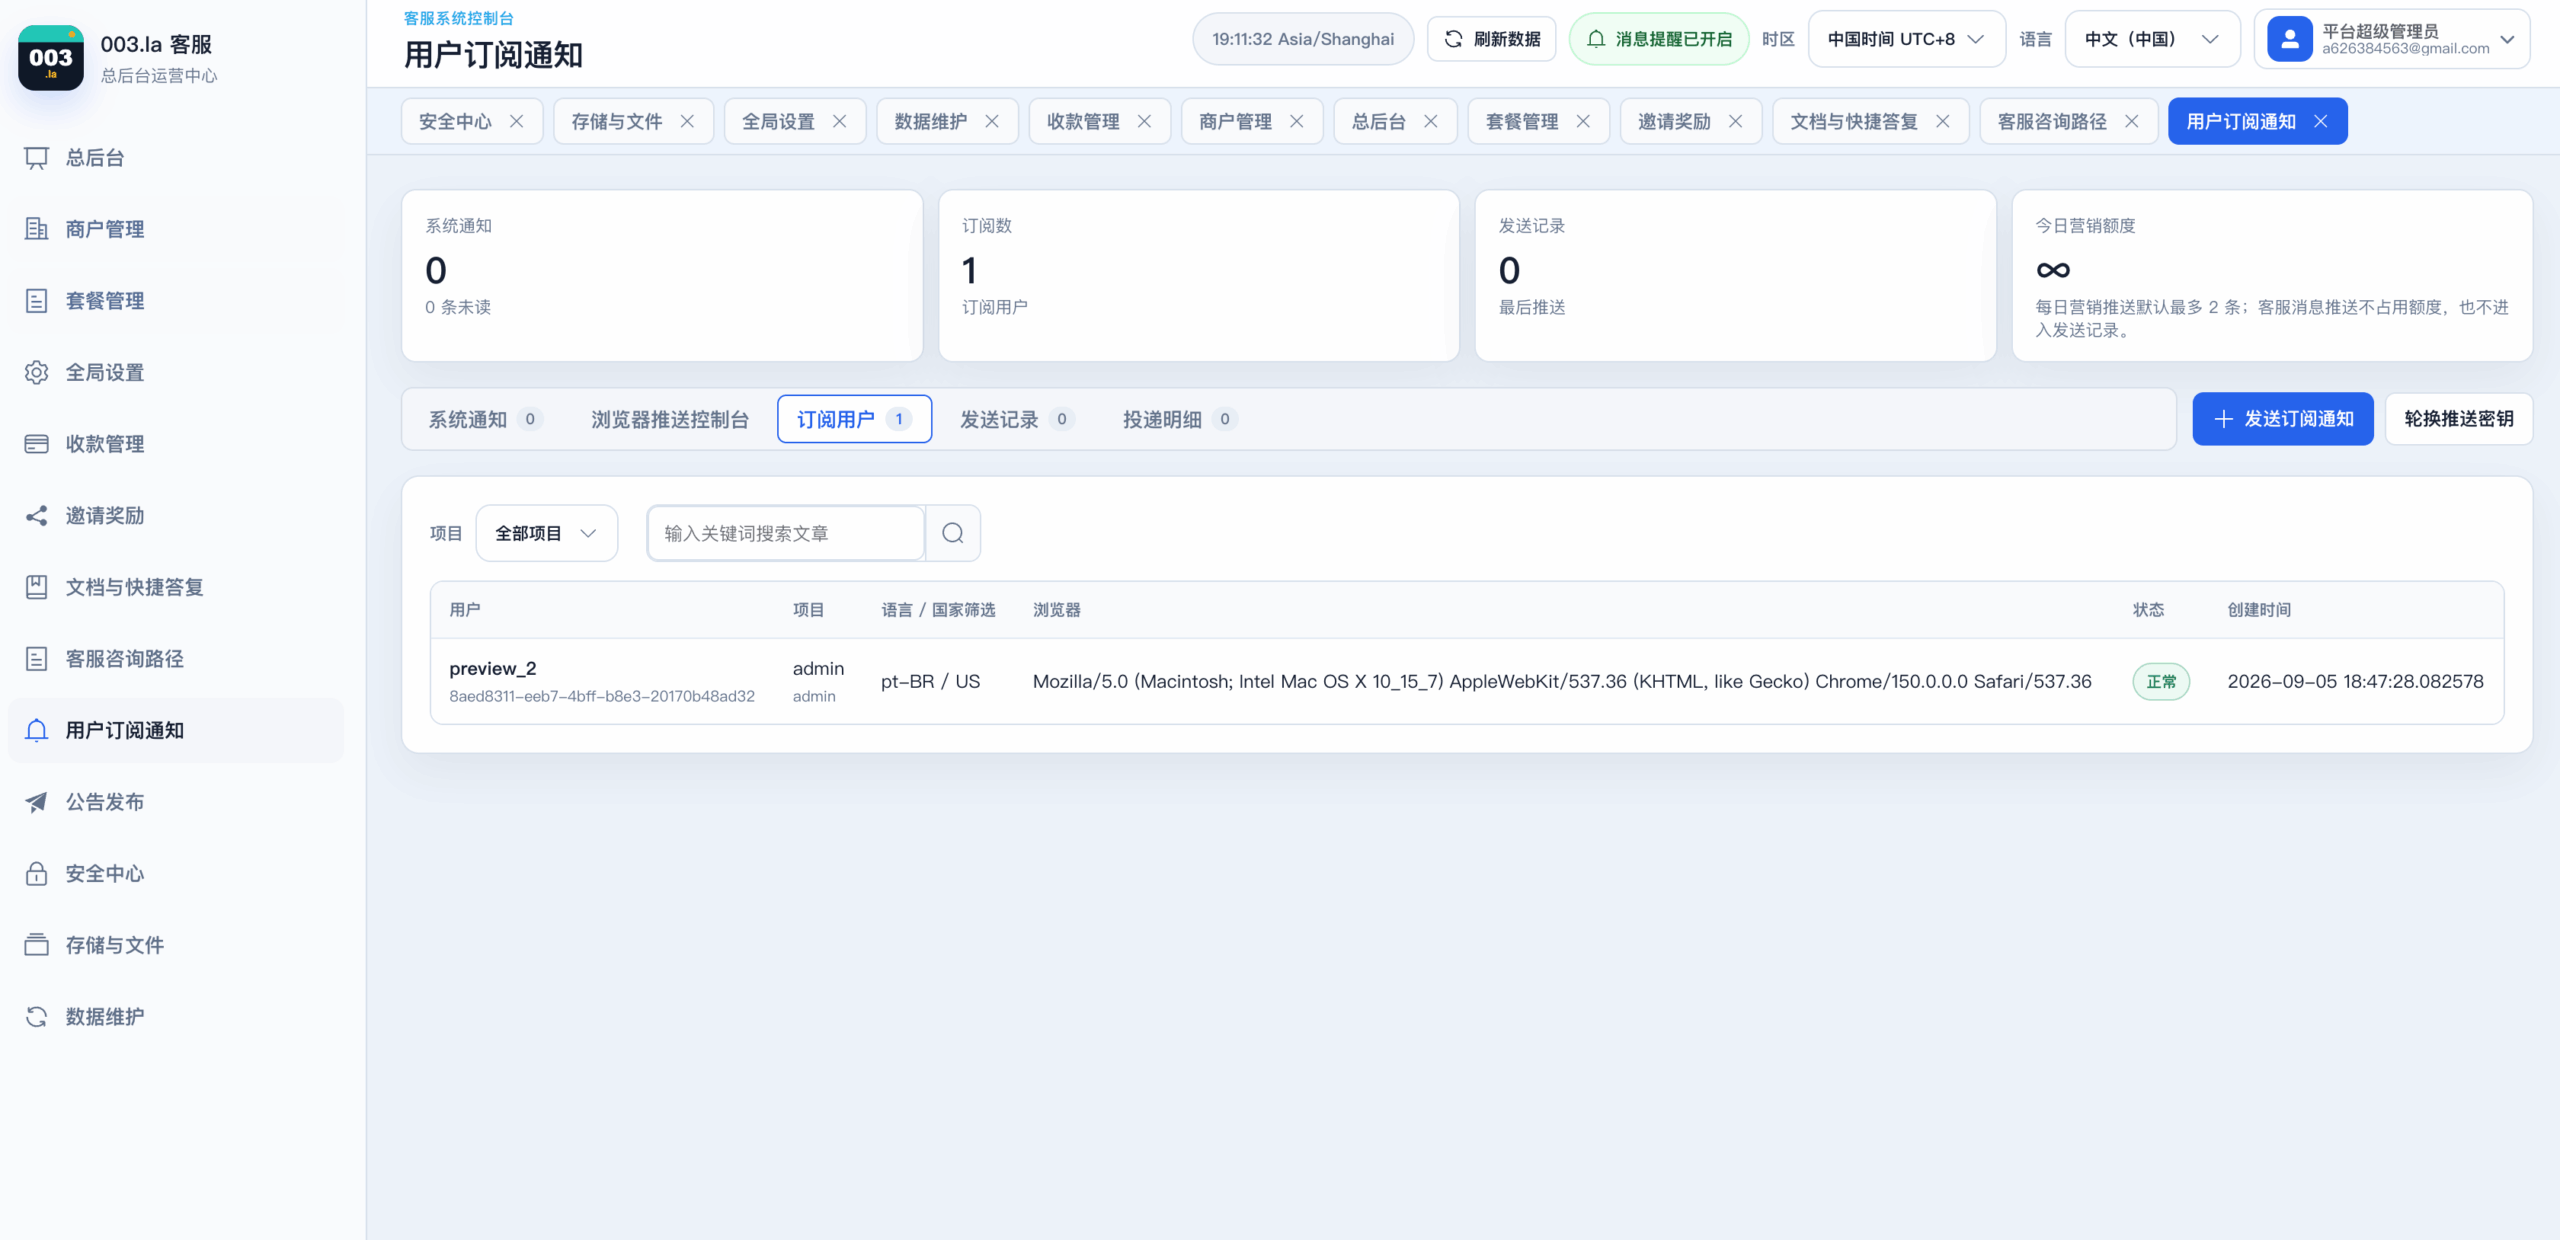Click the 订阅数 statistics card
This screenshot has width=2560, height=1240.
[1199, 276]
